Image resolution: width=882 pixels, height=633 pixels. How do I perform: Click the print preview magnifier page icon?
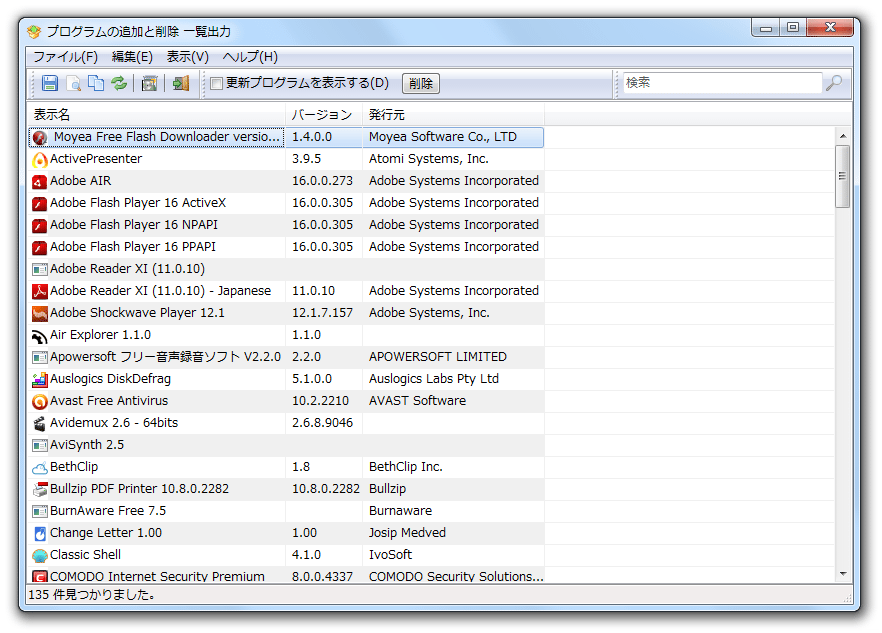[74, 83]
